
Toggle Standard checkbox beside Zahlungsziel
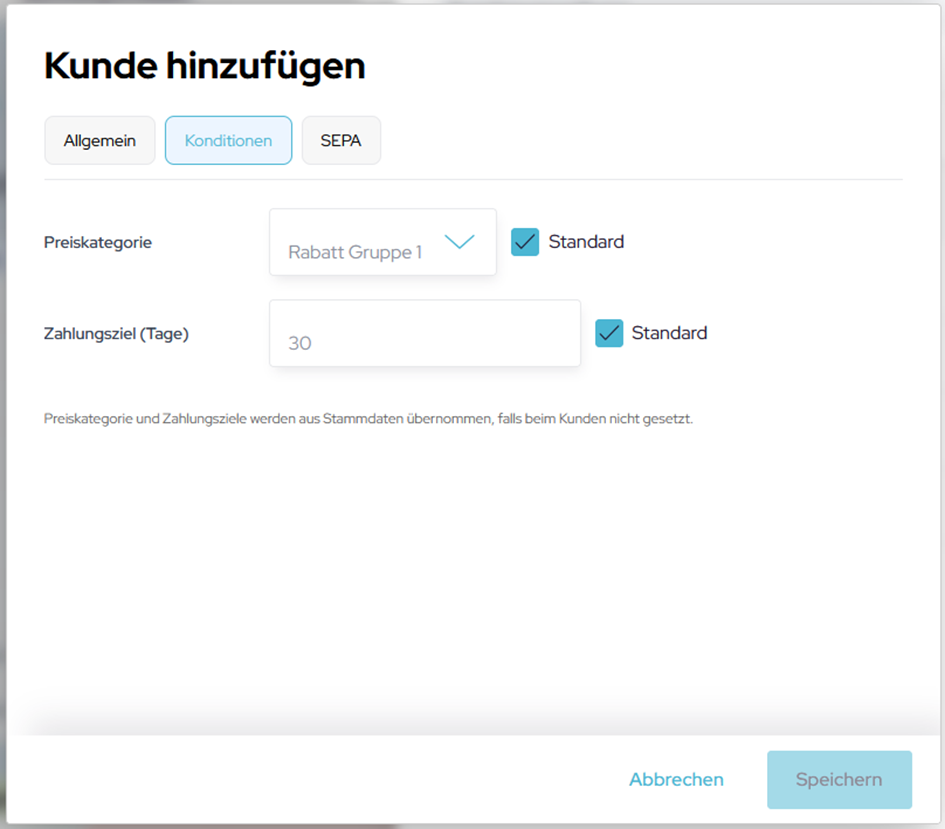coord(609,333)
